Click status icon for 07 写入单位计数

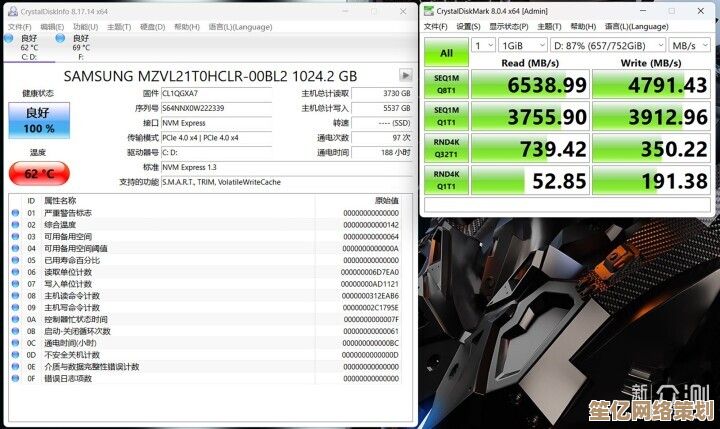pyautogui.click(x=16, y=284)
